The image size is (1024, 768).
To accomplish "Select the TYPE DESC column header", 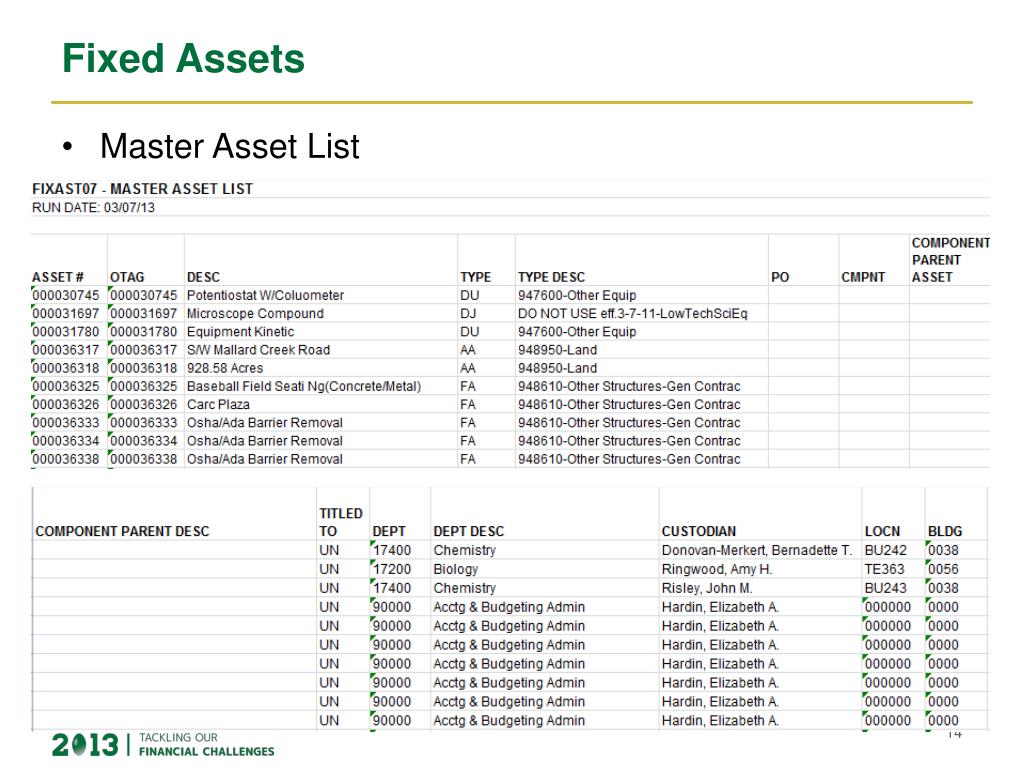I will coord(551,277).
